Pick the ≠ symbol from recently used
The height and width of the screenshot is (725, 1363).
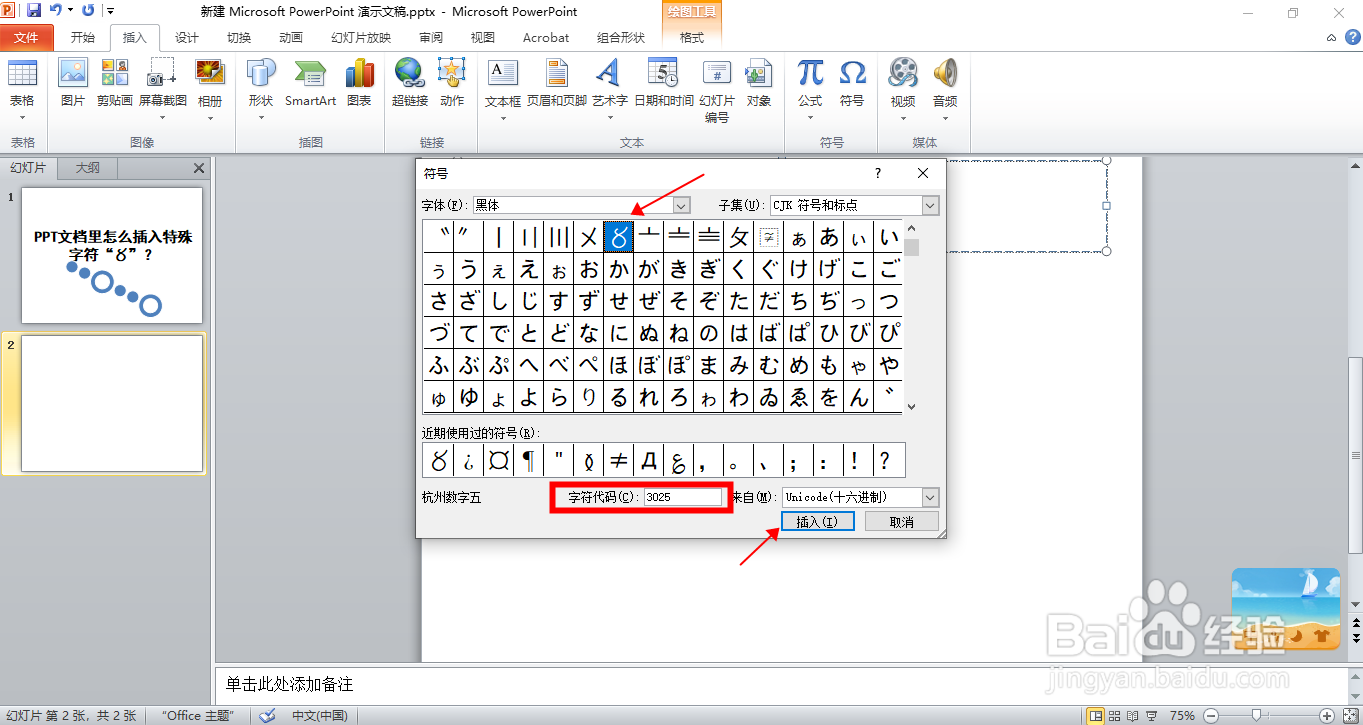619,461
